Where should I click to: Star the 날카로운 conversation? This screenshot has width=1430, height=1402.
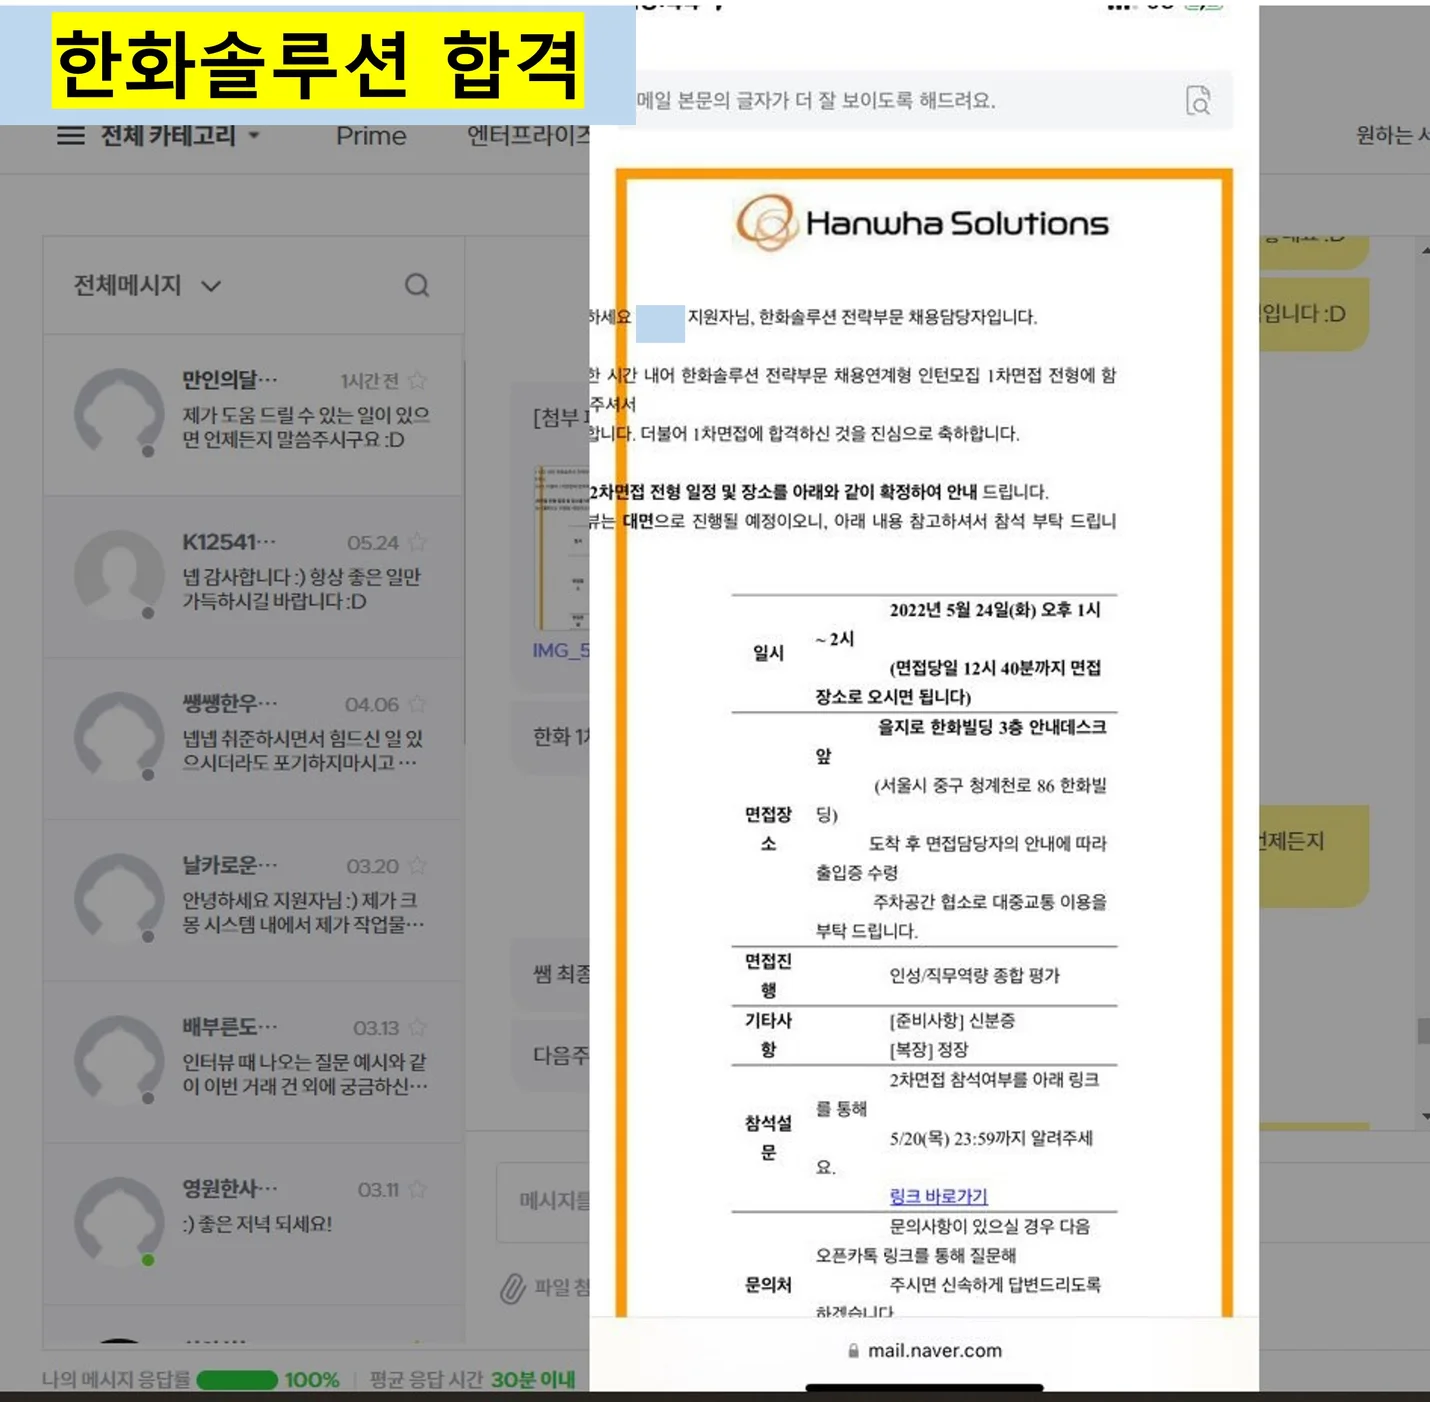[418, 866]
